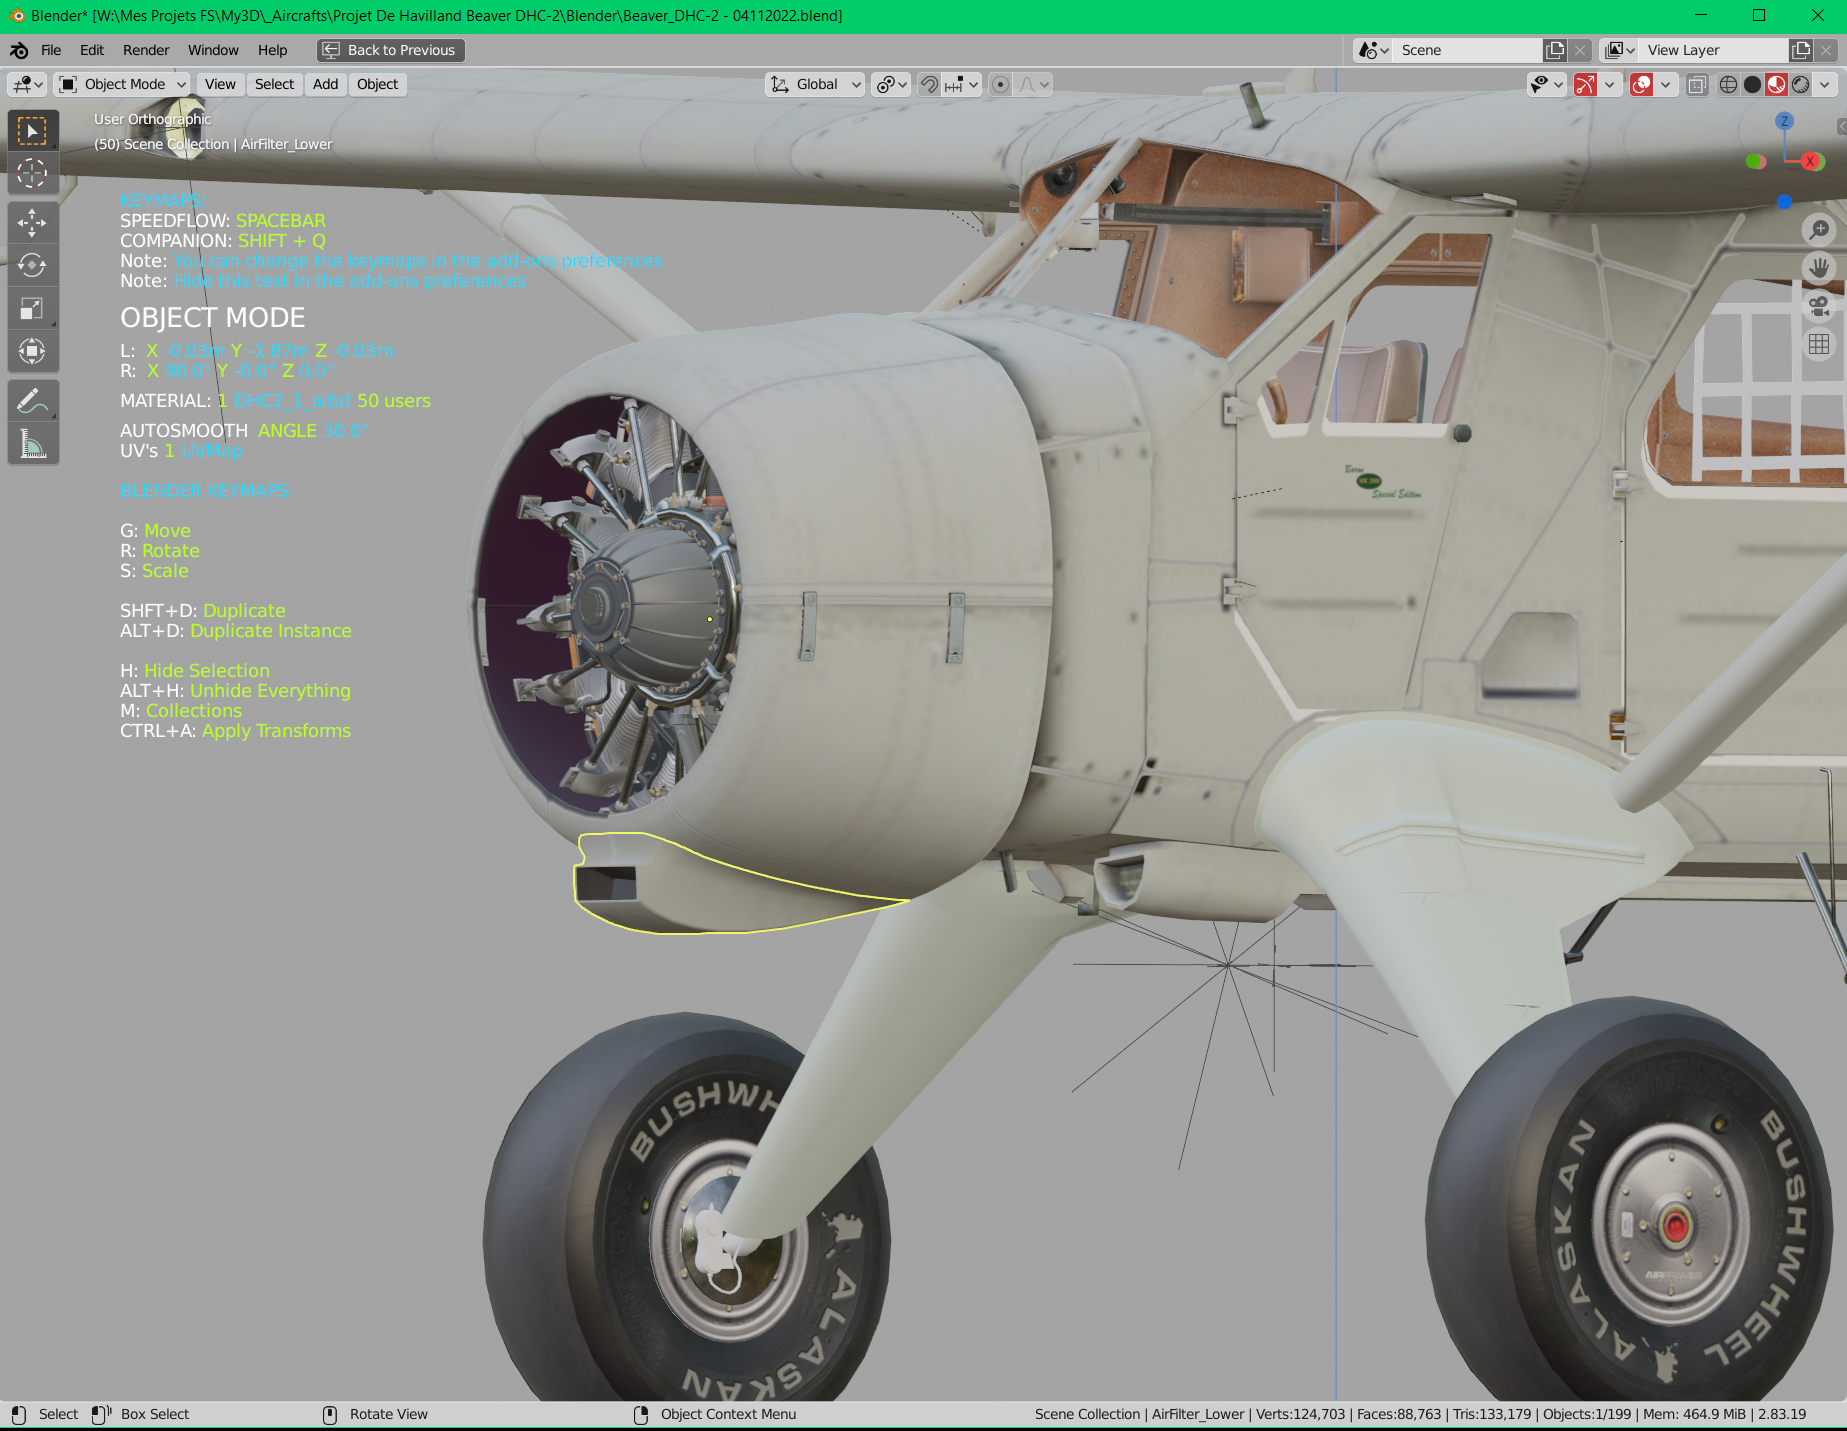Screen dimensions: 1847x1431
Task: Select the Move tool in the toolbar
Action: tap(33, 224)
